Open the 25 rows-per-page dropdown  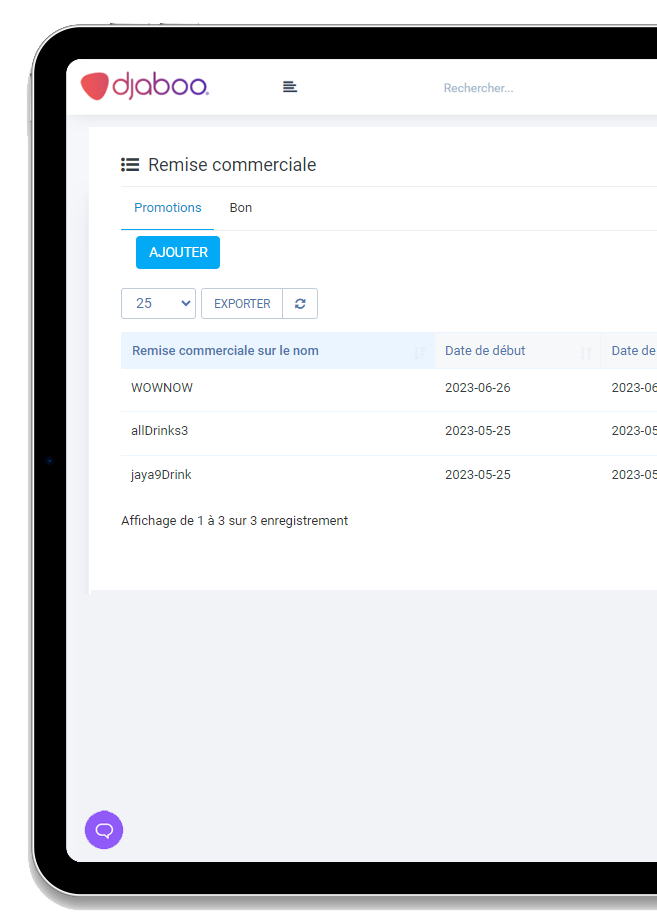click(x=158, y=303)
